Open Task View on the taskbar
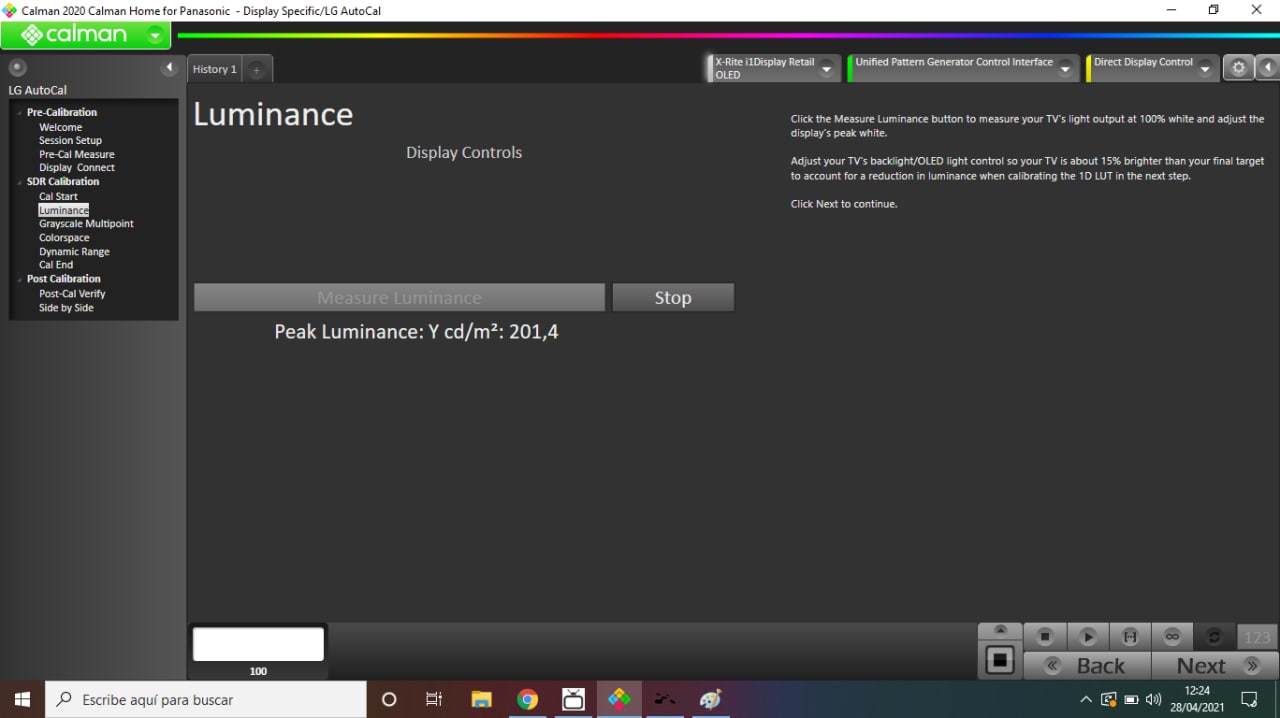The height and width of the screenshot is (718, 1280). [434, 699]
